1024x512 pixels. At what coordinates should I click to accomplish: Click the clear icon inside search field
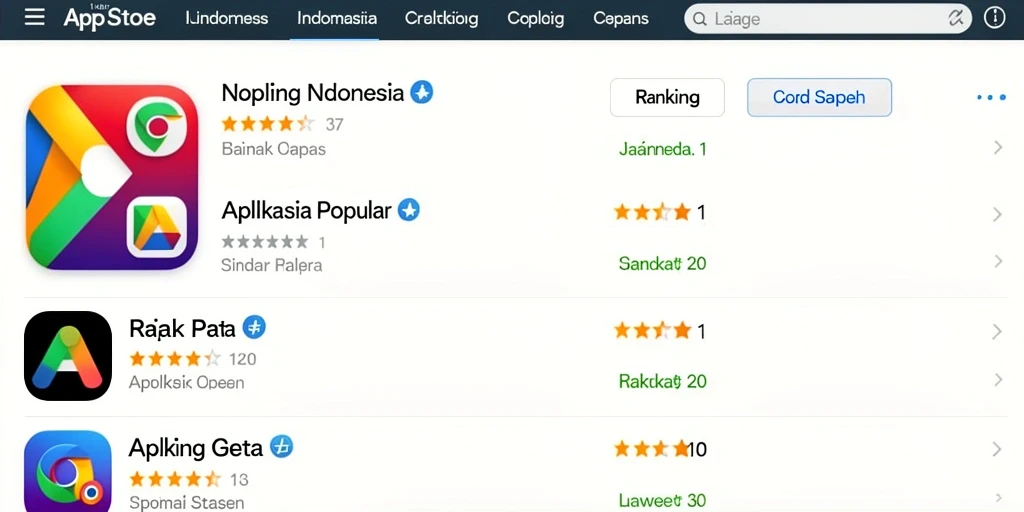tap(955, 19)
